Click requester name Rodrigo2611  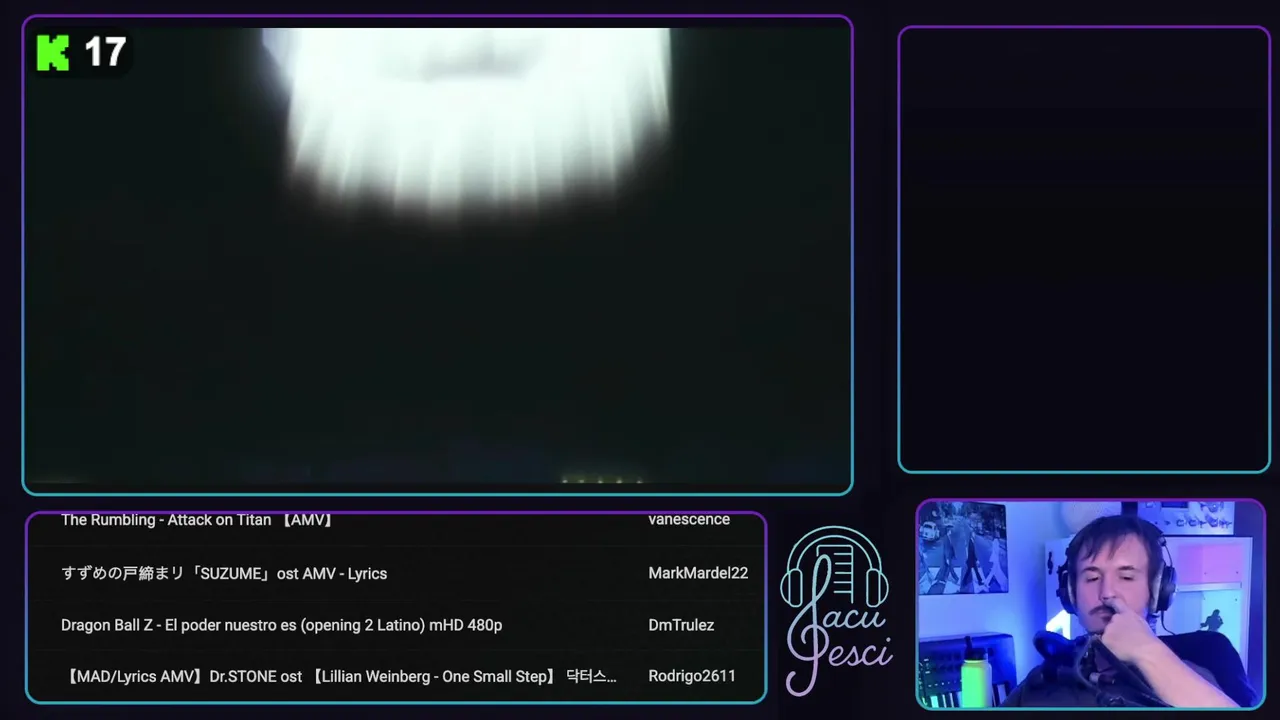click(x=692, y=676)
